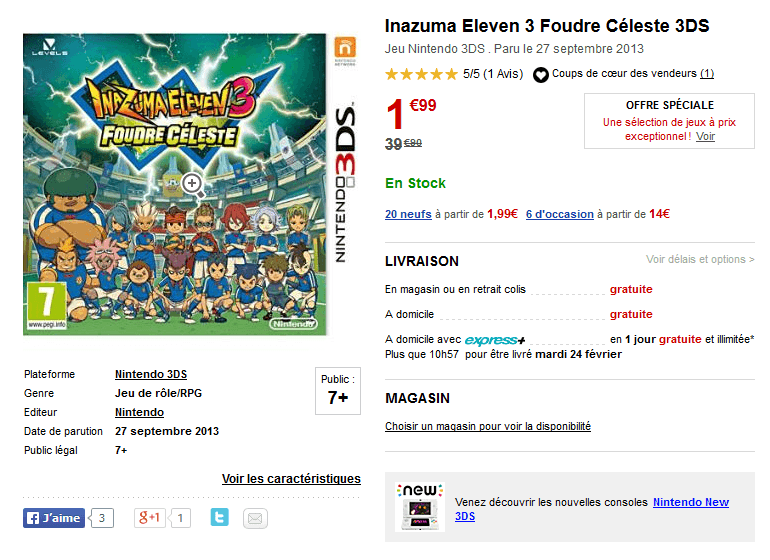Click the Public 7+ age rating box

click(337, 390)
